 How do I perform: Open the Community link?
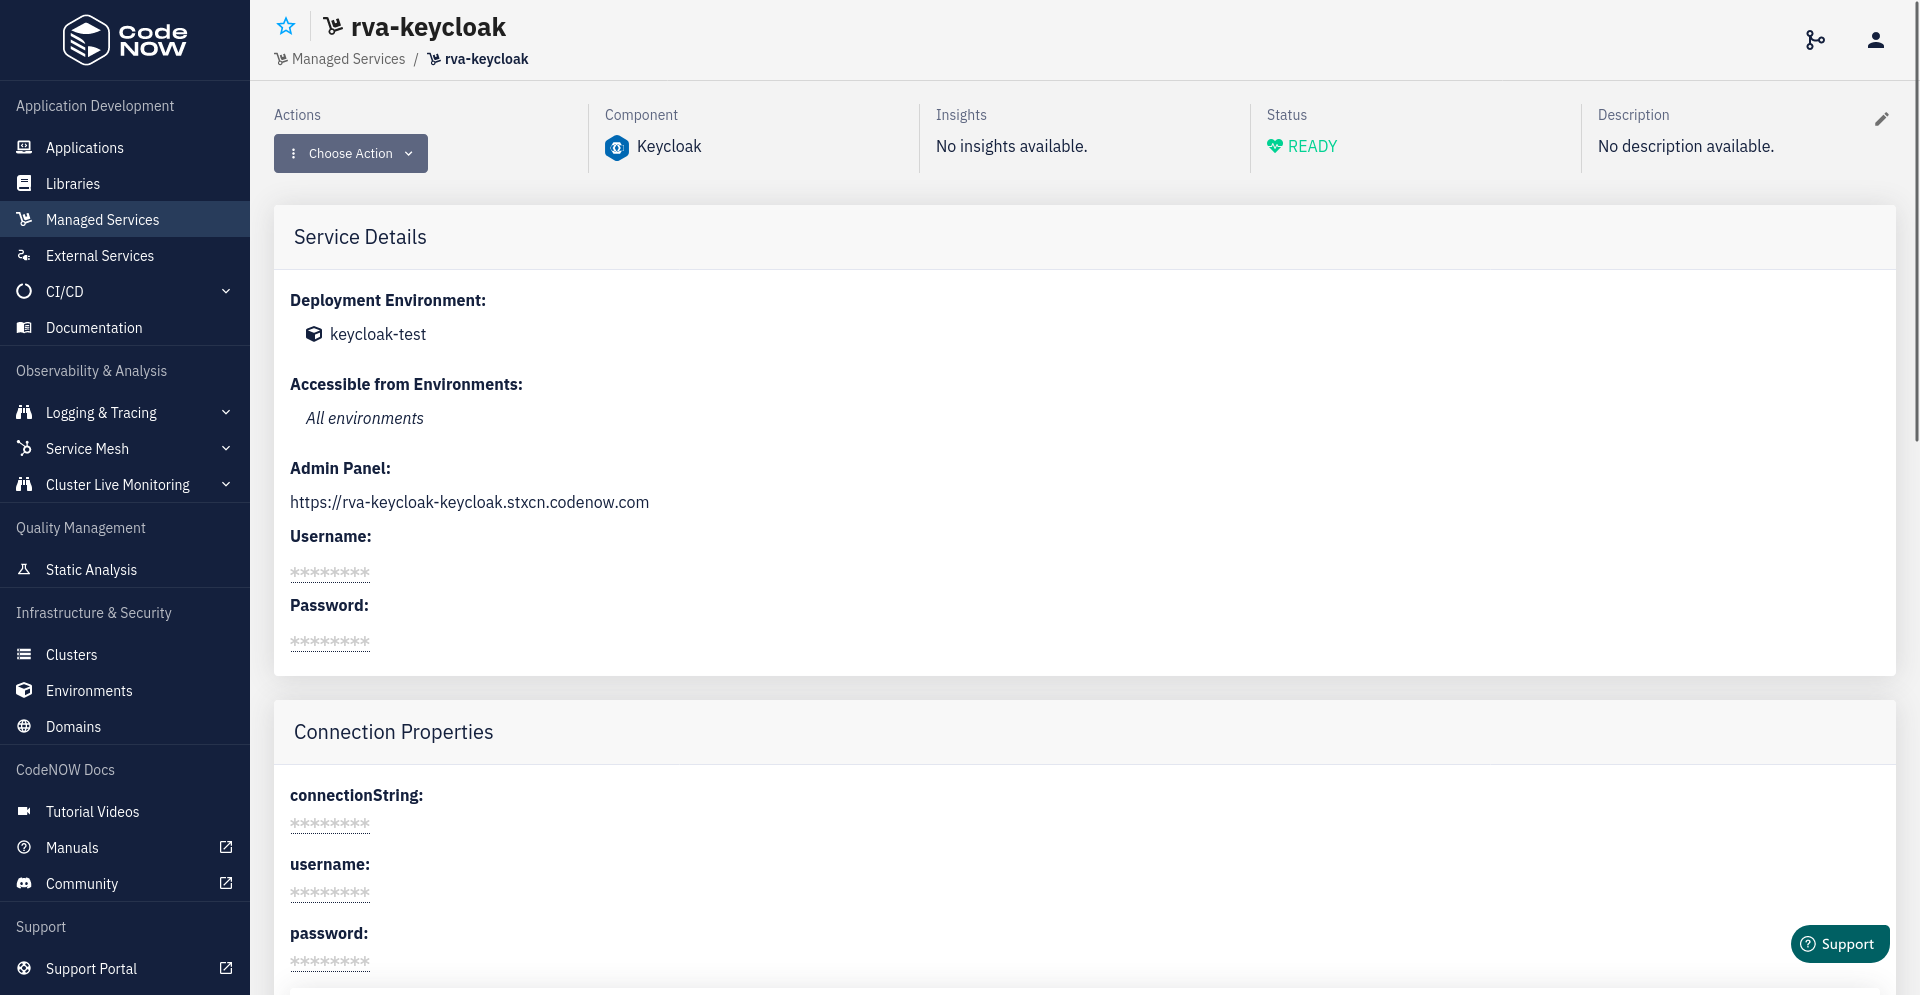(x=125, y=883)
